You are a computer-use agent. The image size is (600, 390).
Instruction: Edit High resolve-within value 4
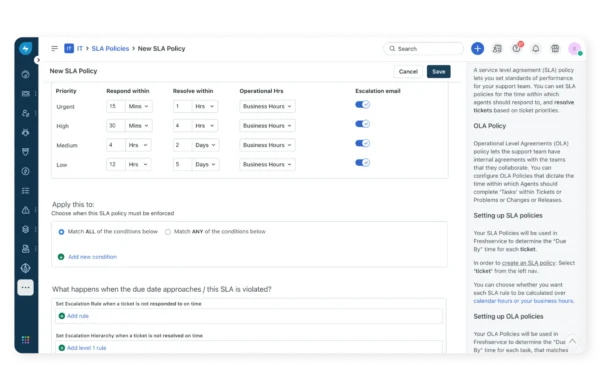tap(182, 126)
